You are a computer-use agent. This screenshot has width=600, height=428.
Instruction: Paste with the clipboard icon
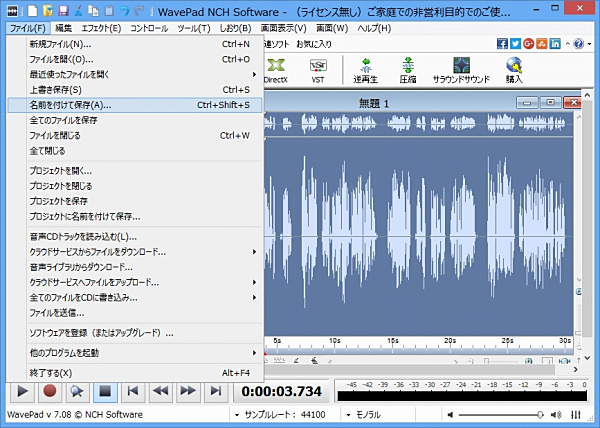pyautogui.click(x=109, y=11)
